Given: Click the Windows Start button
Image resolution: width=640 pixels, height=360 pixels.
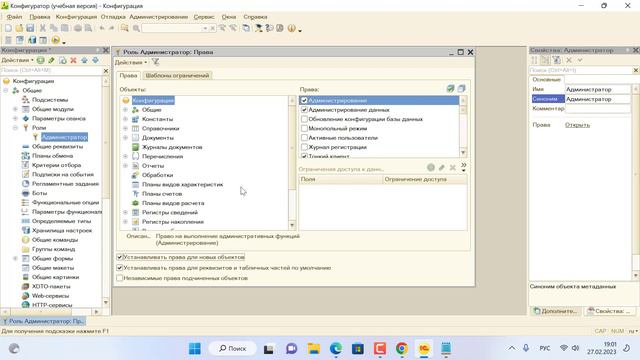Looking at the screenshot, I should pos(195,349).
